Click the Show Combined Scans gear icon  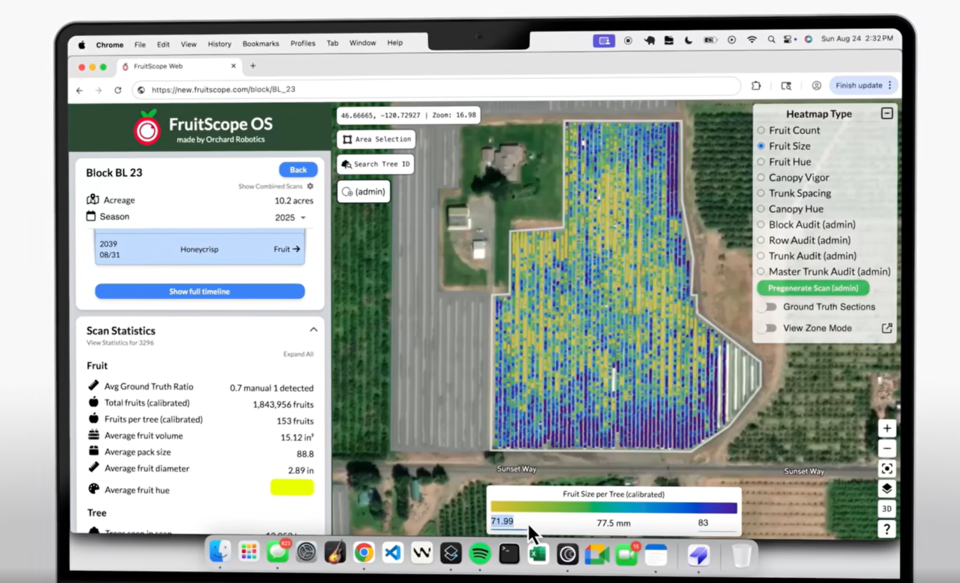[310, 187]
